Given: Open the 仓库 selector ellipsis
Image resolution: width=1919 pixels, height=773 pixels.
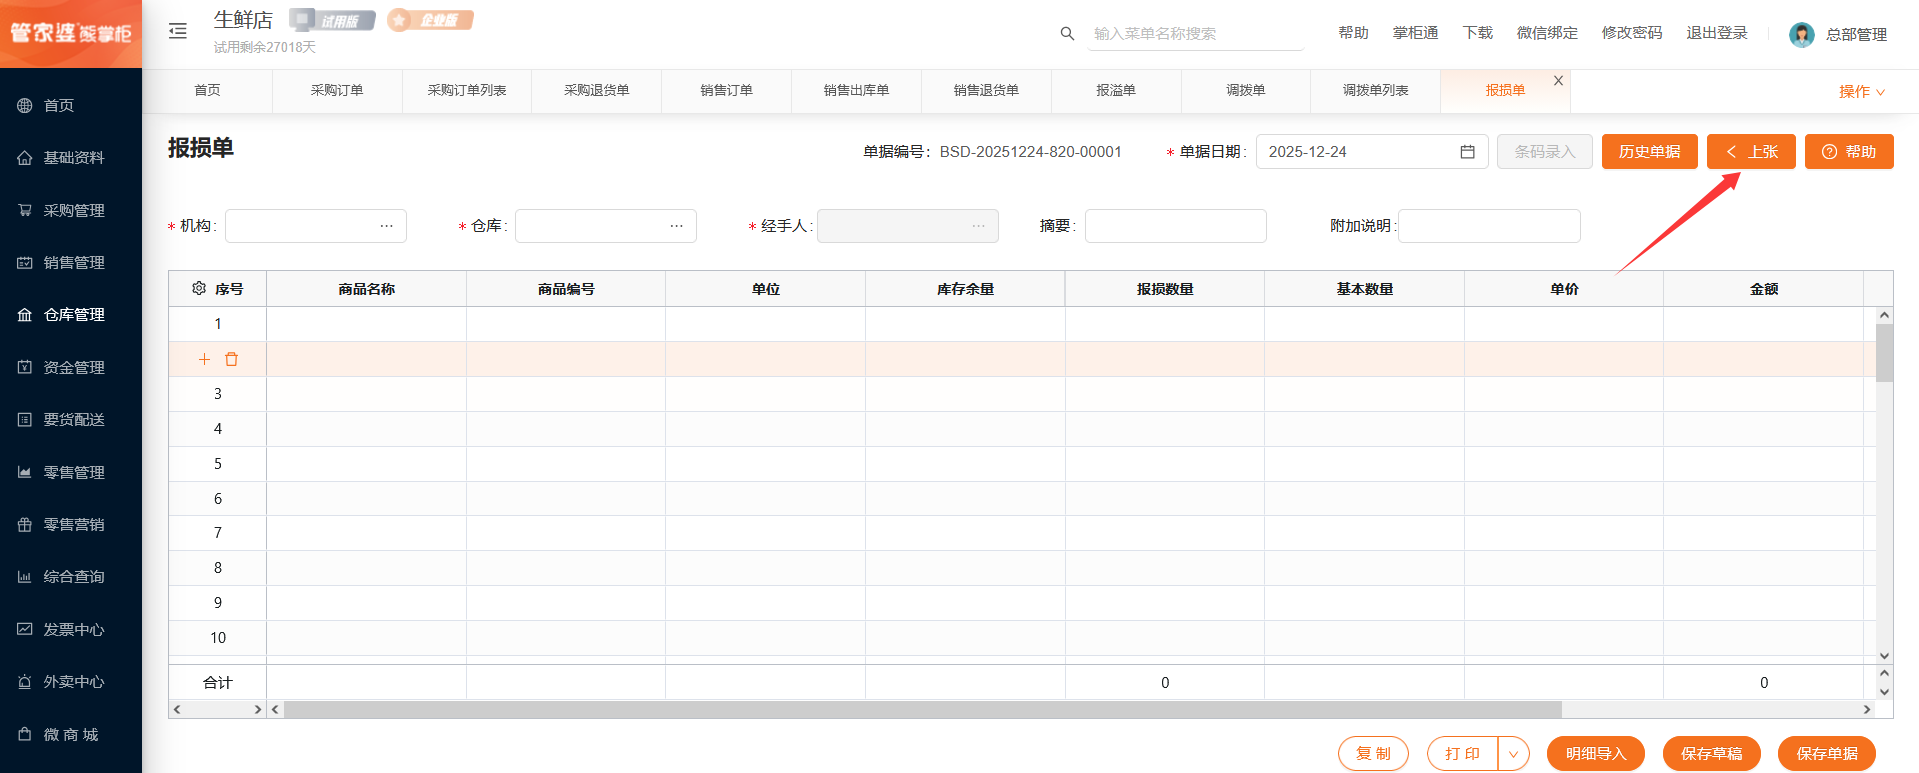Looking at the screenshot, I should (x=676, y=226).
